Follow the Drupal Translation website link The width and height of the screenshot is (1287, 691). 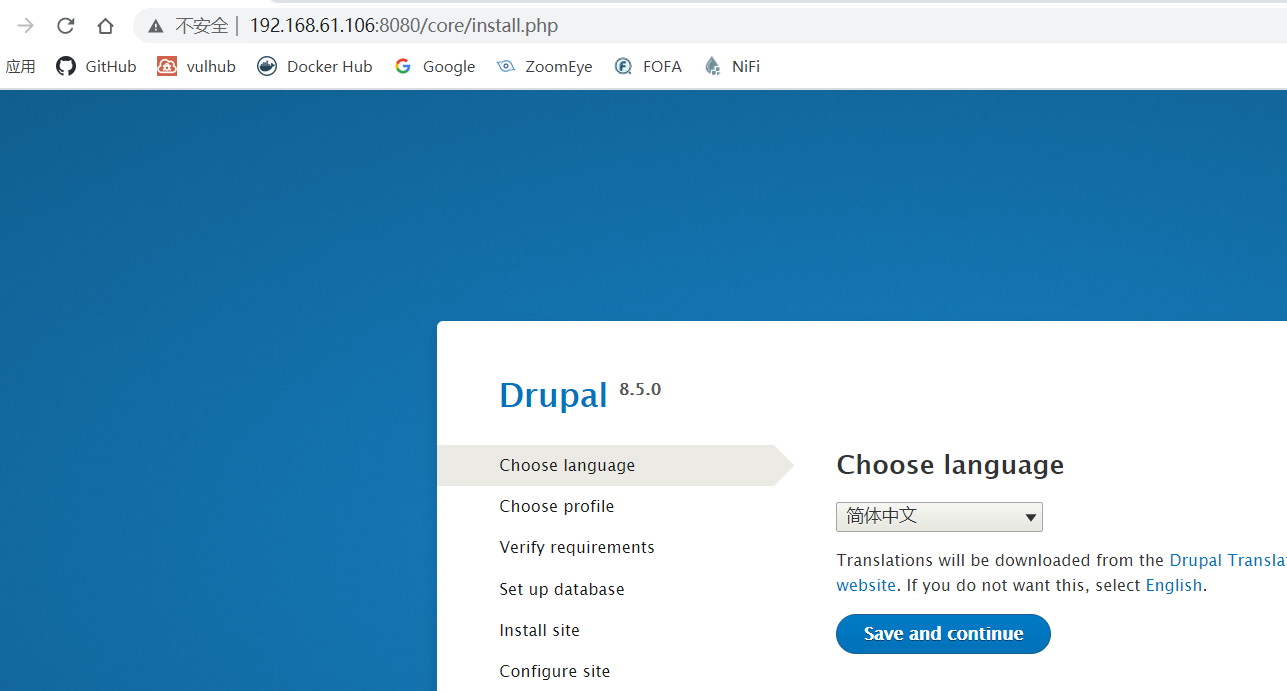(1228, 561)
